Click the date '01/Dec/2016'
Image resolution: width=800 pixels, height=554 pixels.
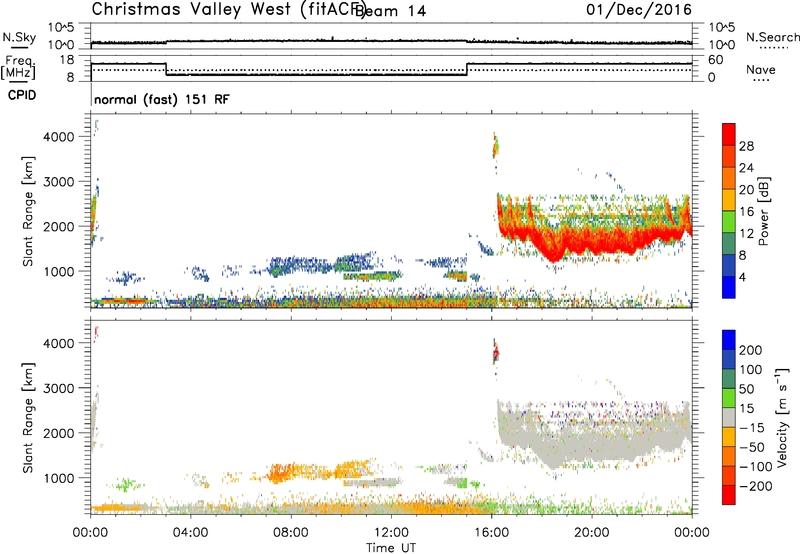[639, 9]
